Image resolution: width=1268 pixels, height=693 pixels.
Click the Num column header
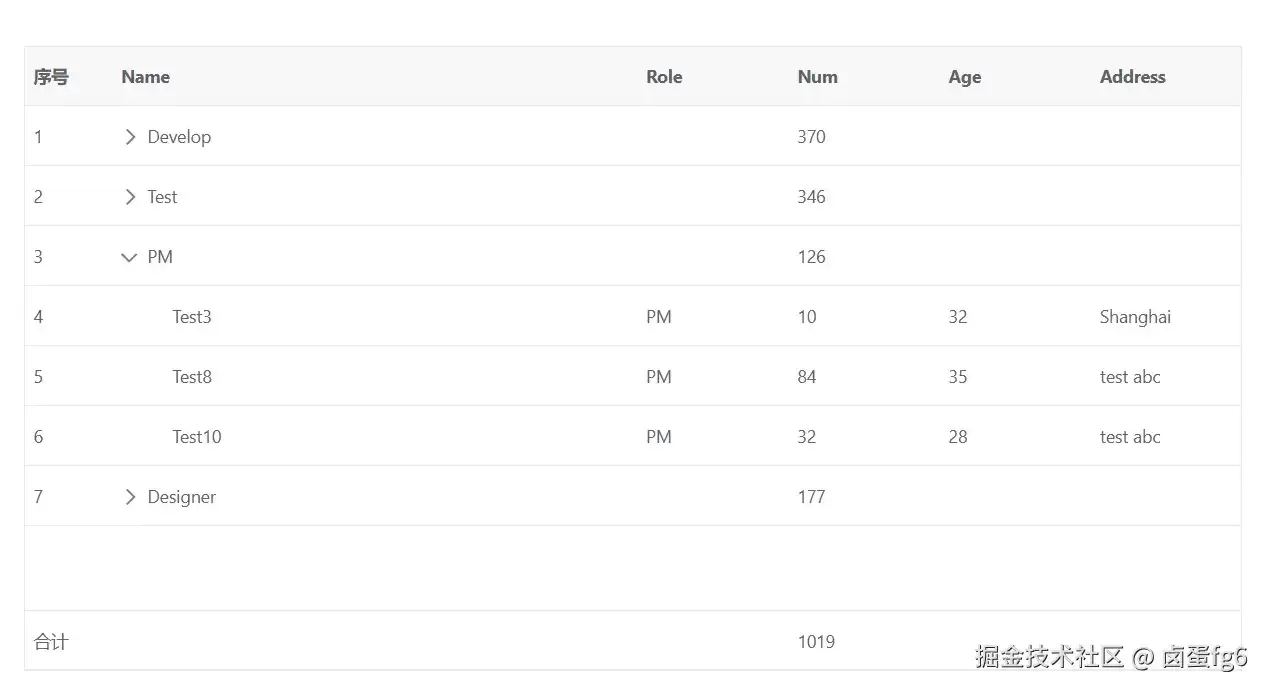coord(818,77)
